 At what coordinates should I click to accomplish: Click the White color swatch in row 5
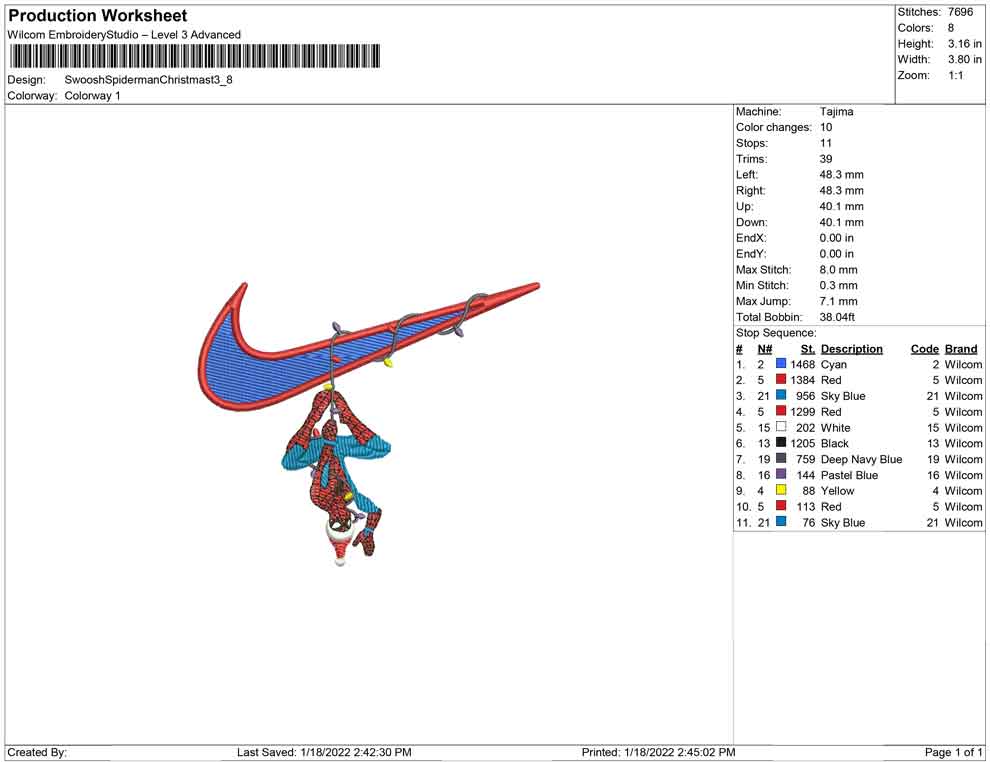click(x=781, y=427)
